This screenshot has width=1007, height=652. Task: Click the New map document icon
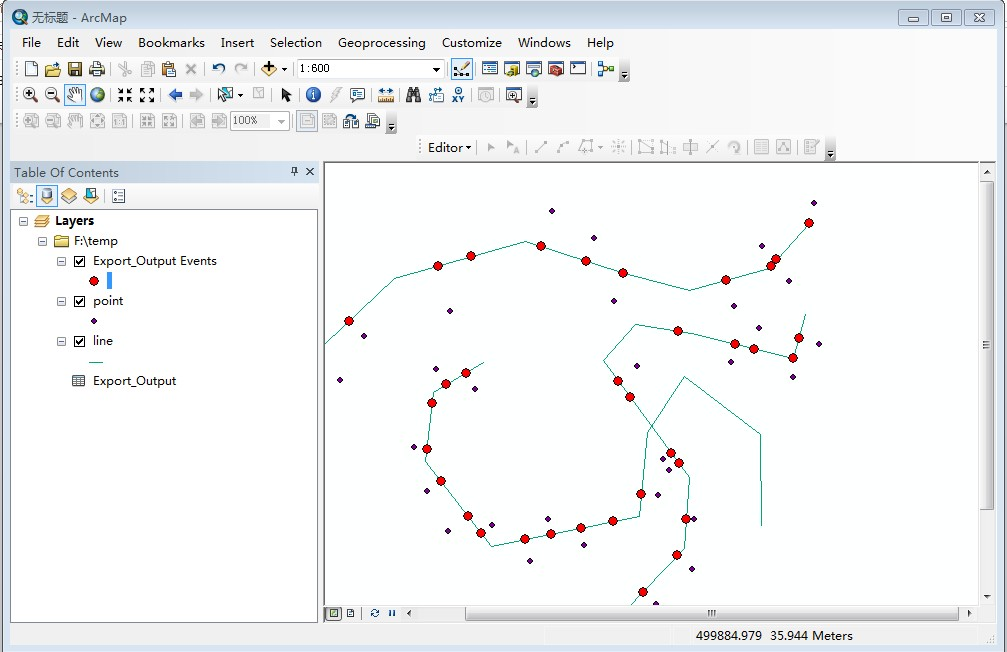click(31, 69)
